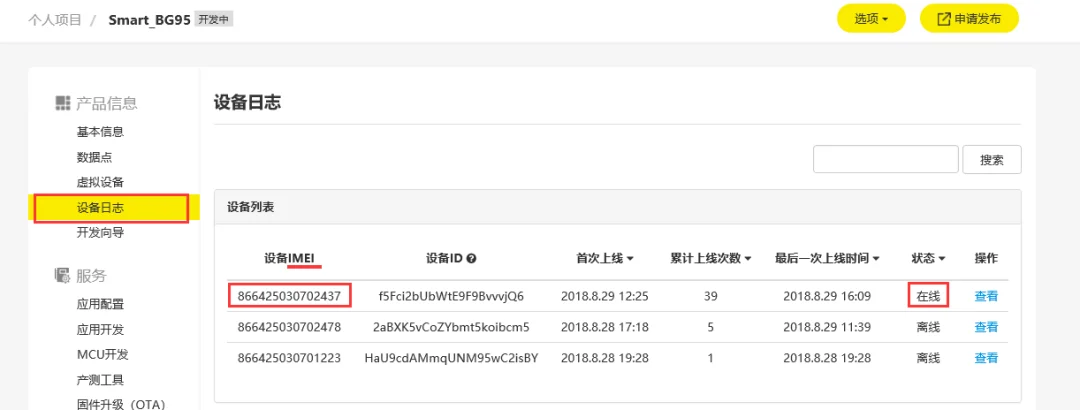Click 查看 for device 866425030702478

[x=986, y=327]
